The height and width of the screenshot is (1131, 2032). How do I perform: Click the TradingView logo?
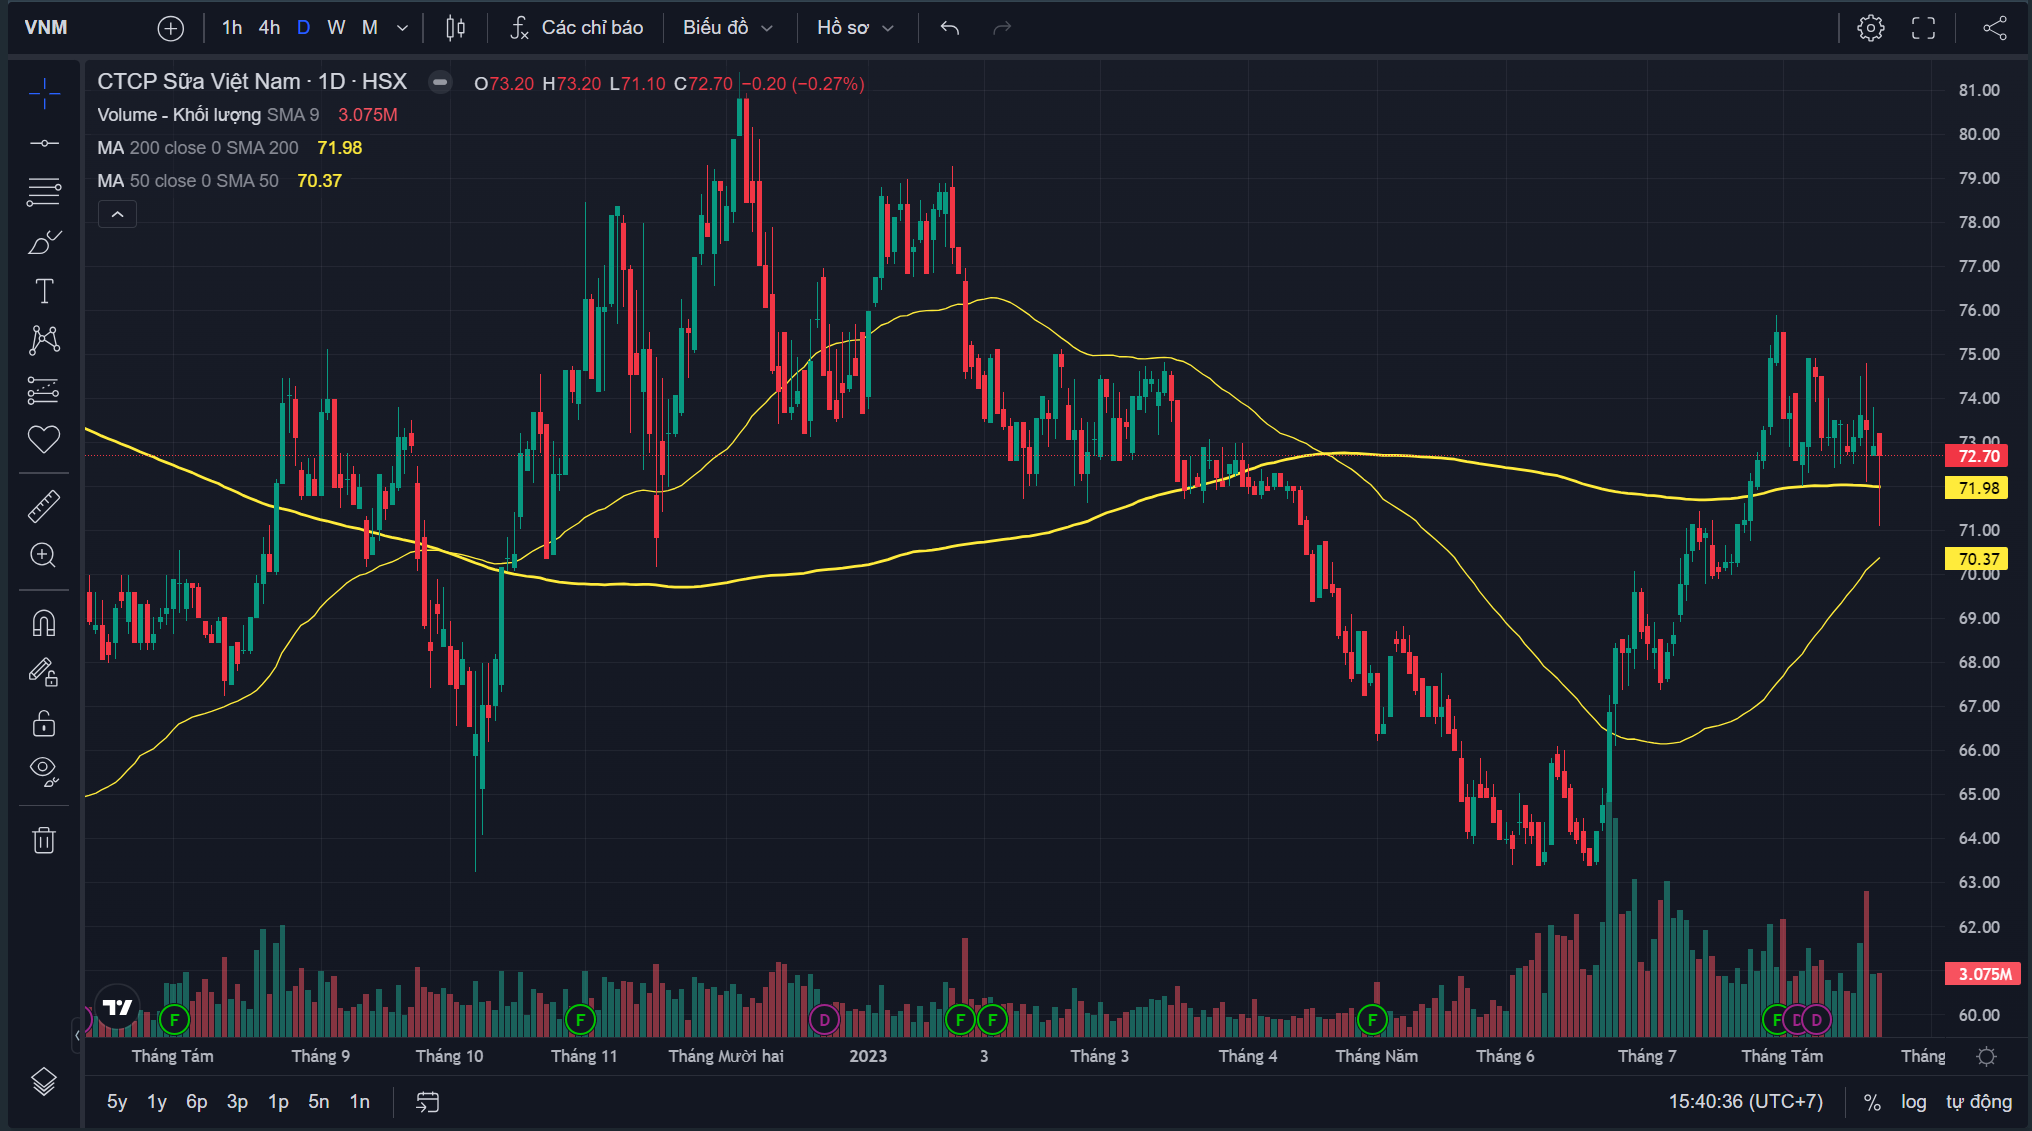pos(118,1007)
